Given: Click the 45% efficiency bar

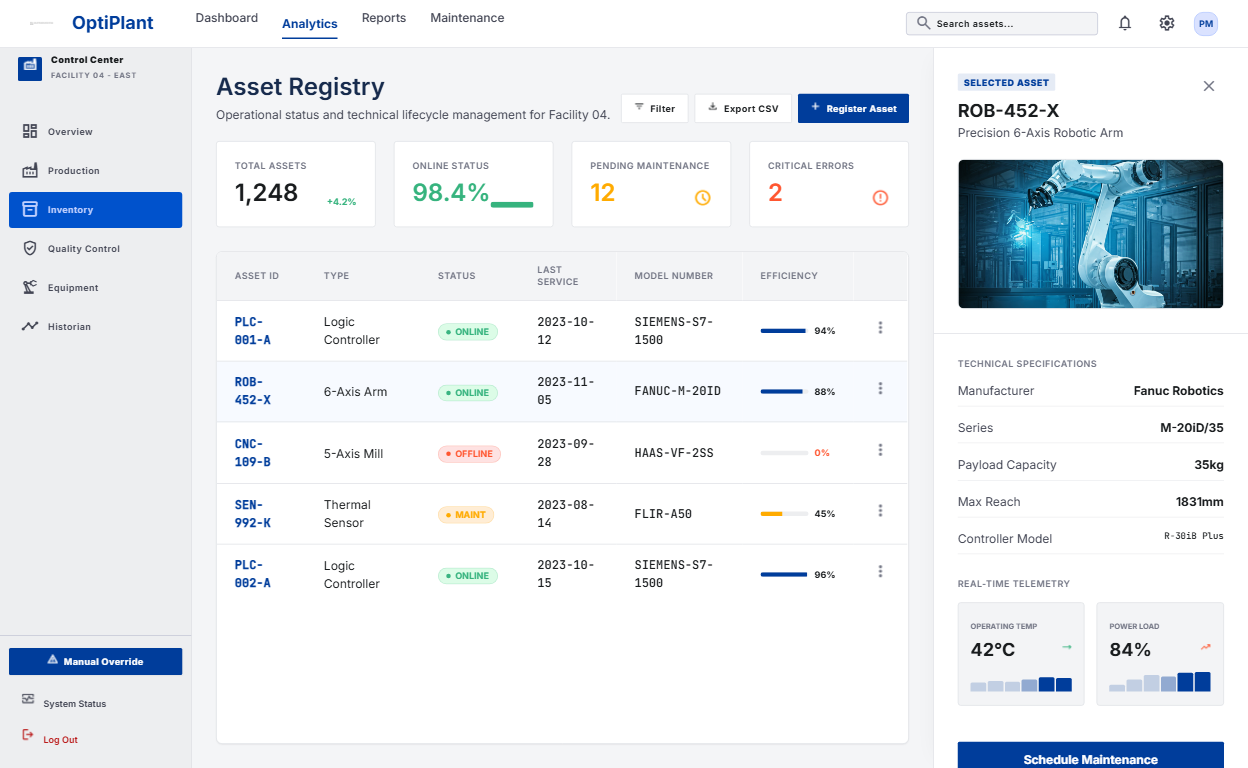Looking at the screenshot, I should pyautogui.click(x=784, y=514).
